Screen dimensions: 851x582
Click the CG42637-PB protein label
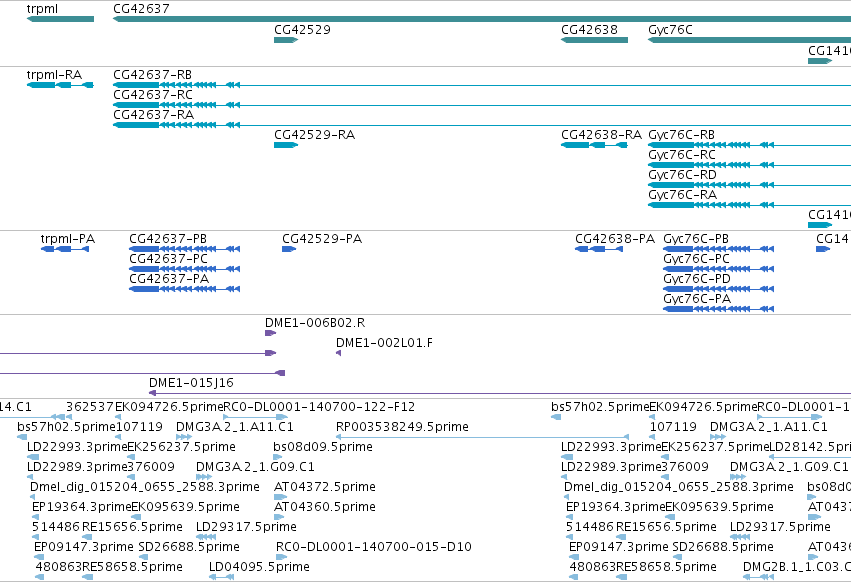pos(168,239)
